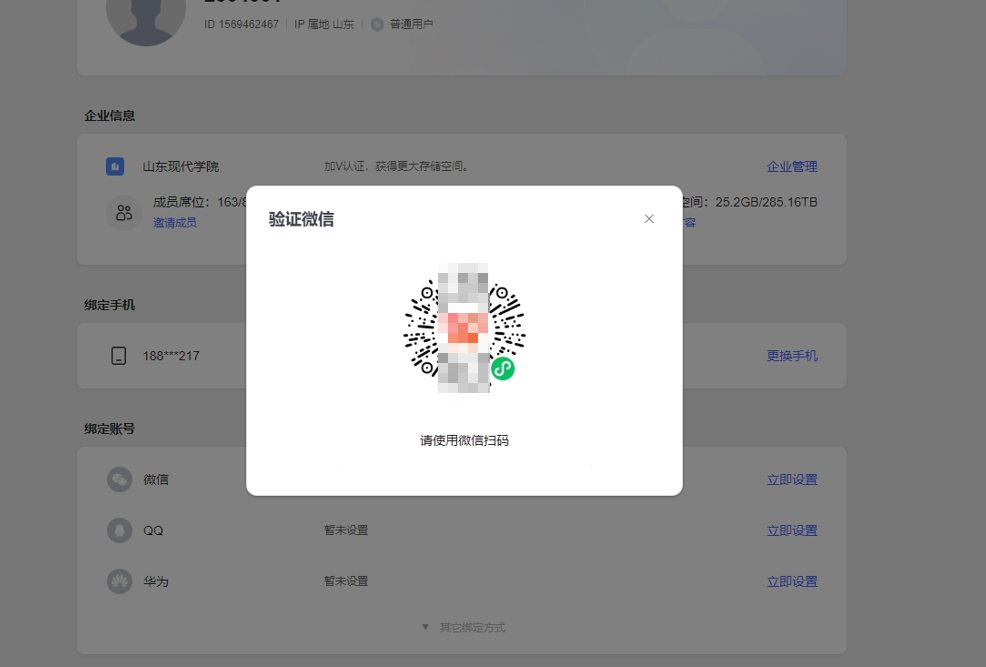Click 暂未设置 status in 华为 row
986x667 pixels.
[346, 581]
